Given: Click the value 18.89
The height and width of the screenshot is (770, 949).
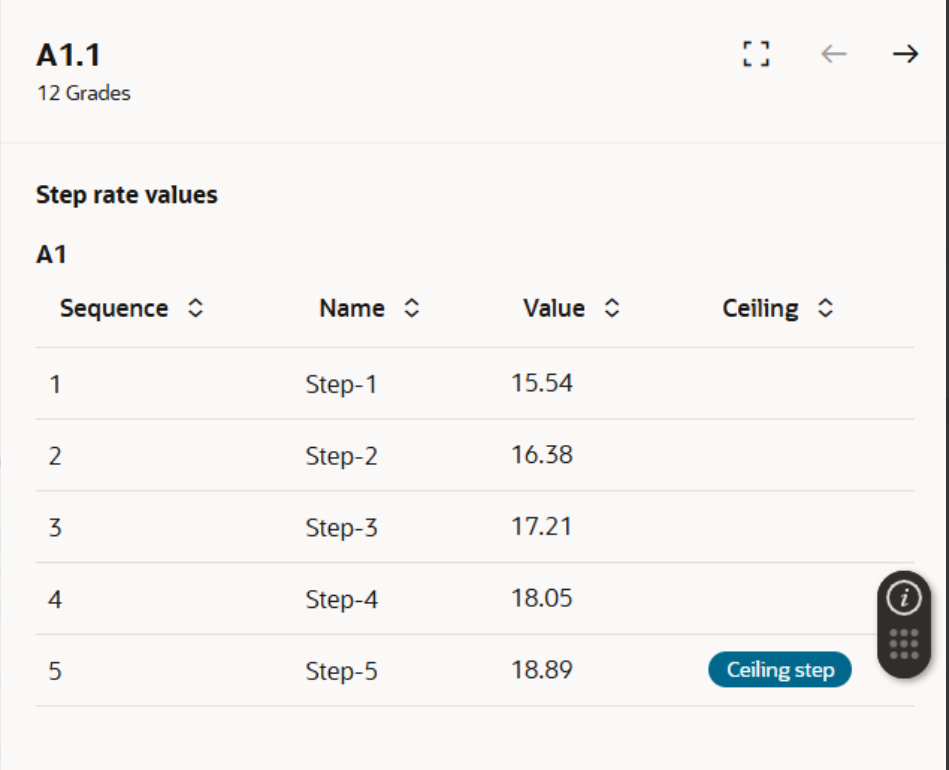Looking at the screenshot, I should (x=542, y=670).
